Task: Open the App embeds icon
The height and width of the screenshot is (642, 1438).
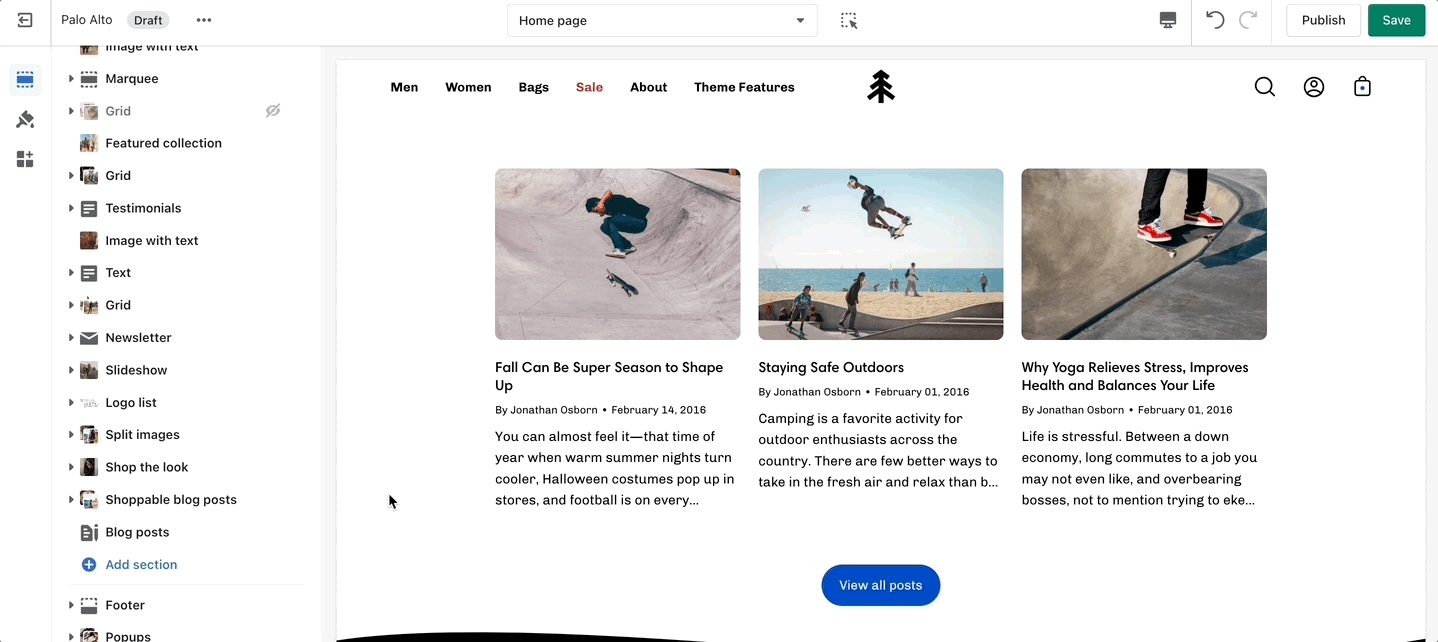Action: point(25,159)
